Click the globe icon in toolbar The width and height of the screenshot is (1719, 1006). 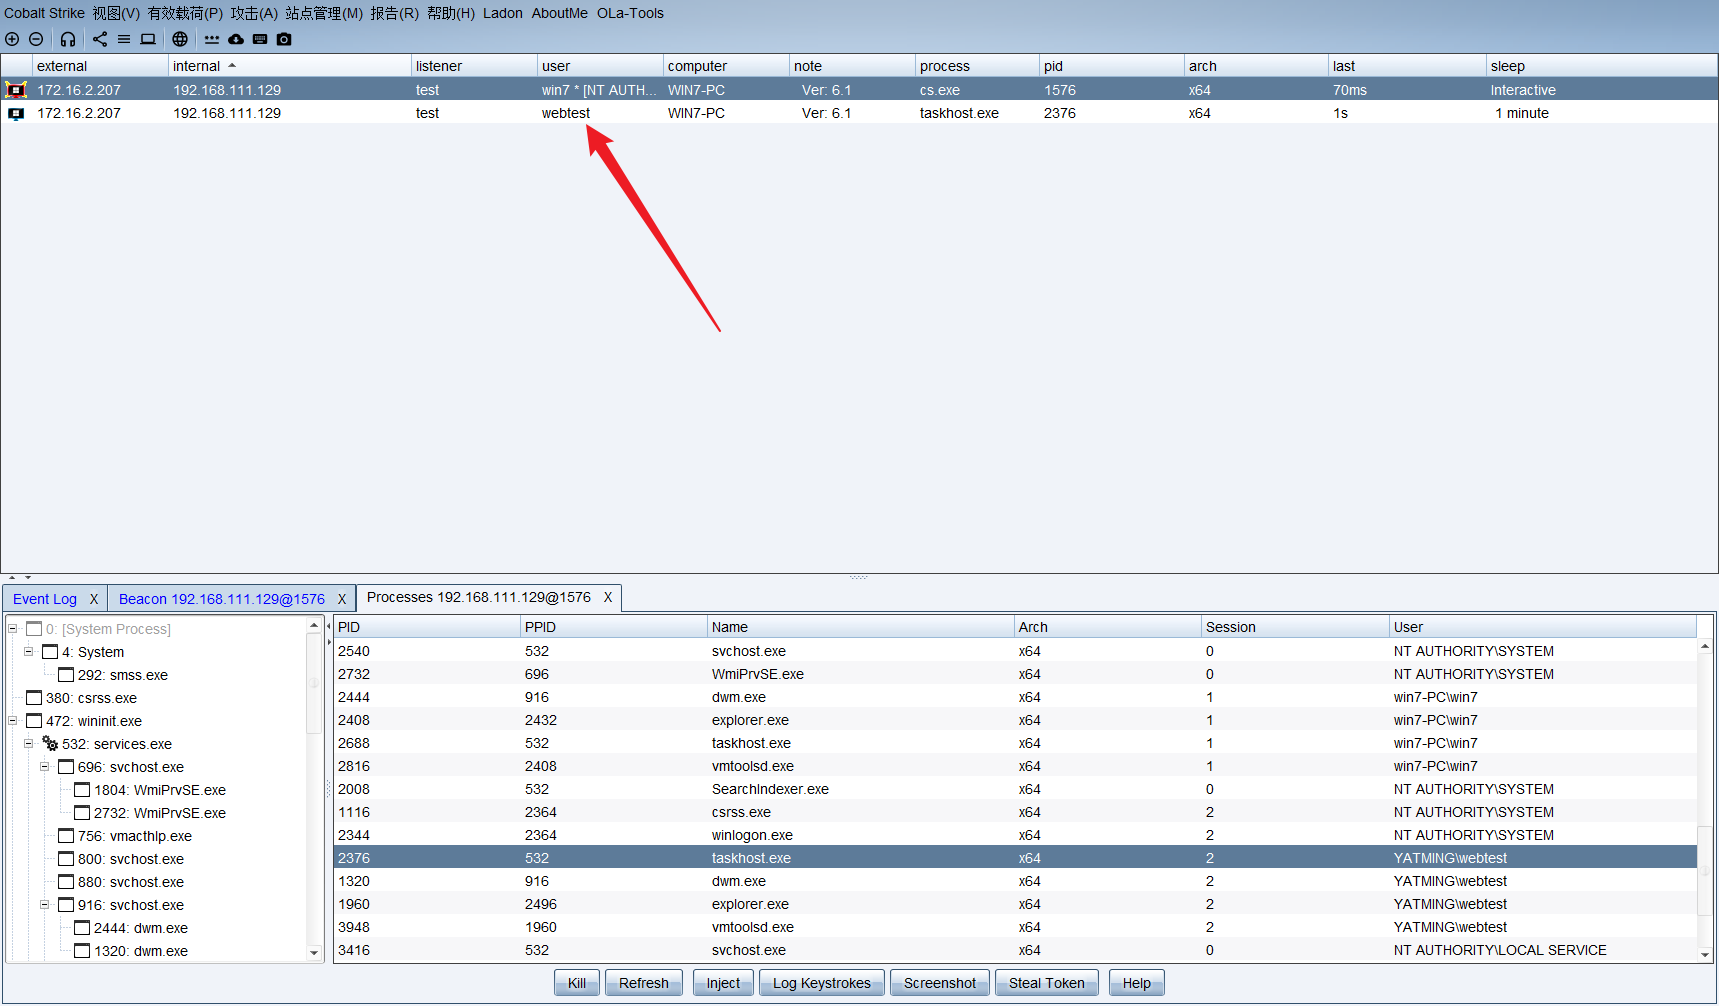[x=180, y=39]
